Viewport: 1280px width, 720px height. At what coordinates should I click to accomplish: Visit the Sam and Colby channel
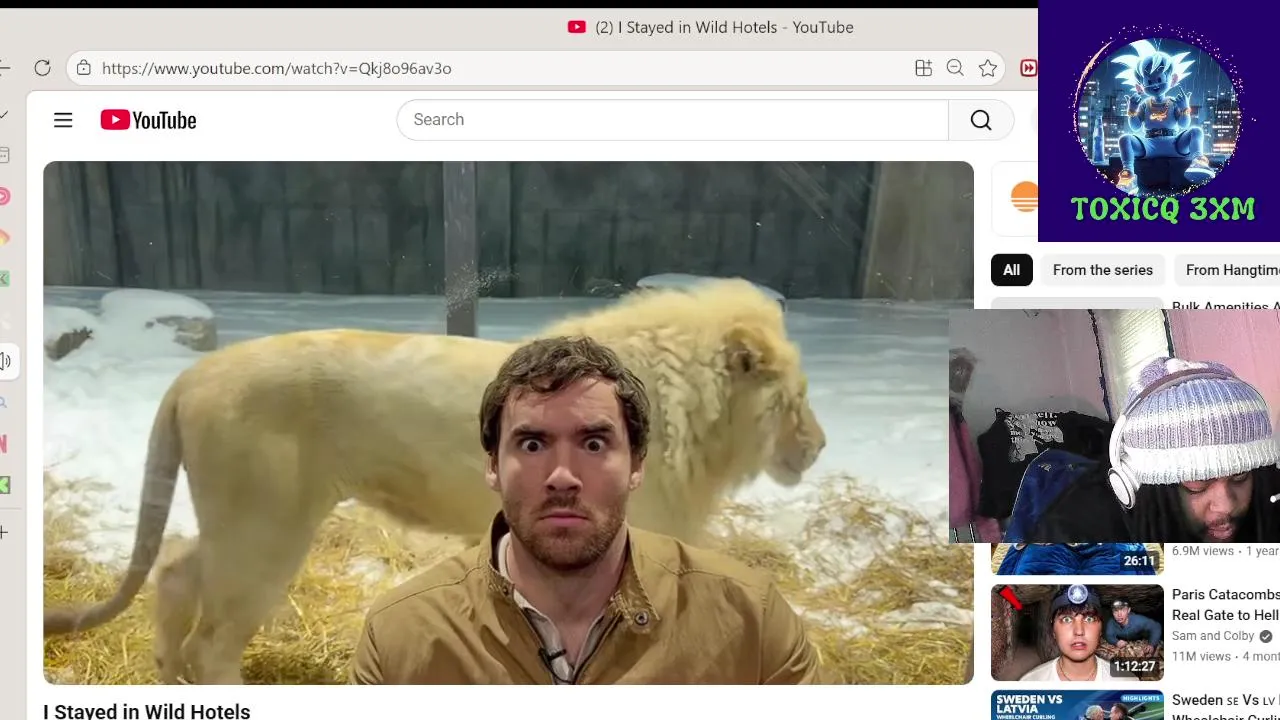pyautogui.click(x=1213, y=636)
